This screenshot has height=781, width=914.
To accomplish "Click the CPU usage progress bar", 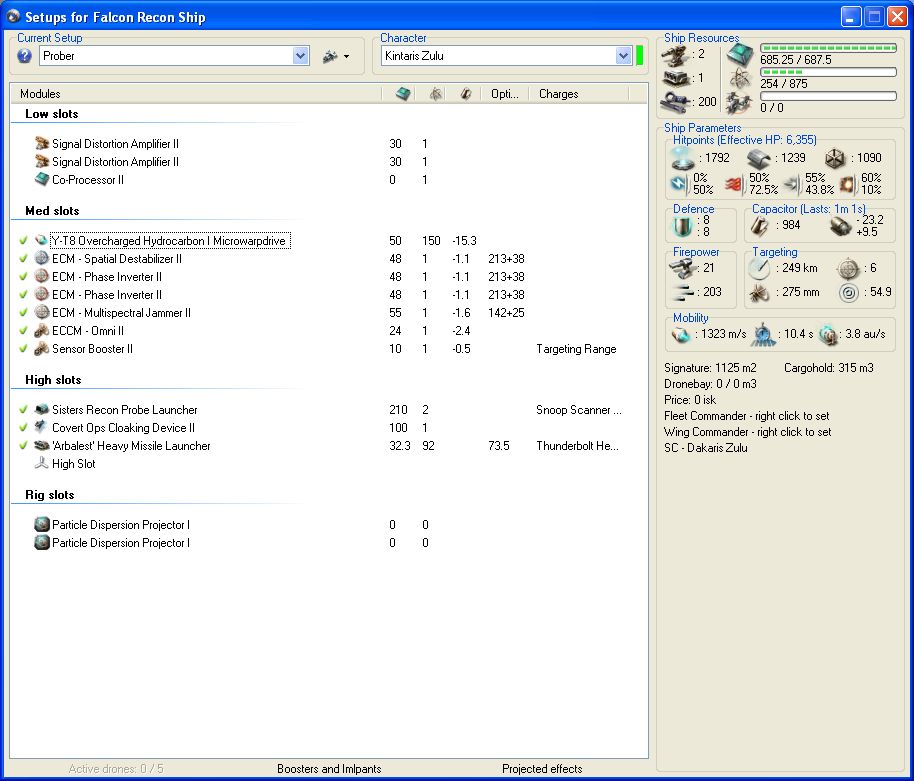I will 828,48.
